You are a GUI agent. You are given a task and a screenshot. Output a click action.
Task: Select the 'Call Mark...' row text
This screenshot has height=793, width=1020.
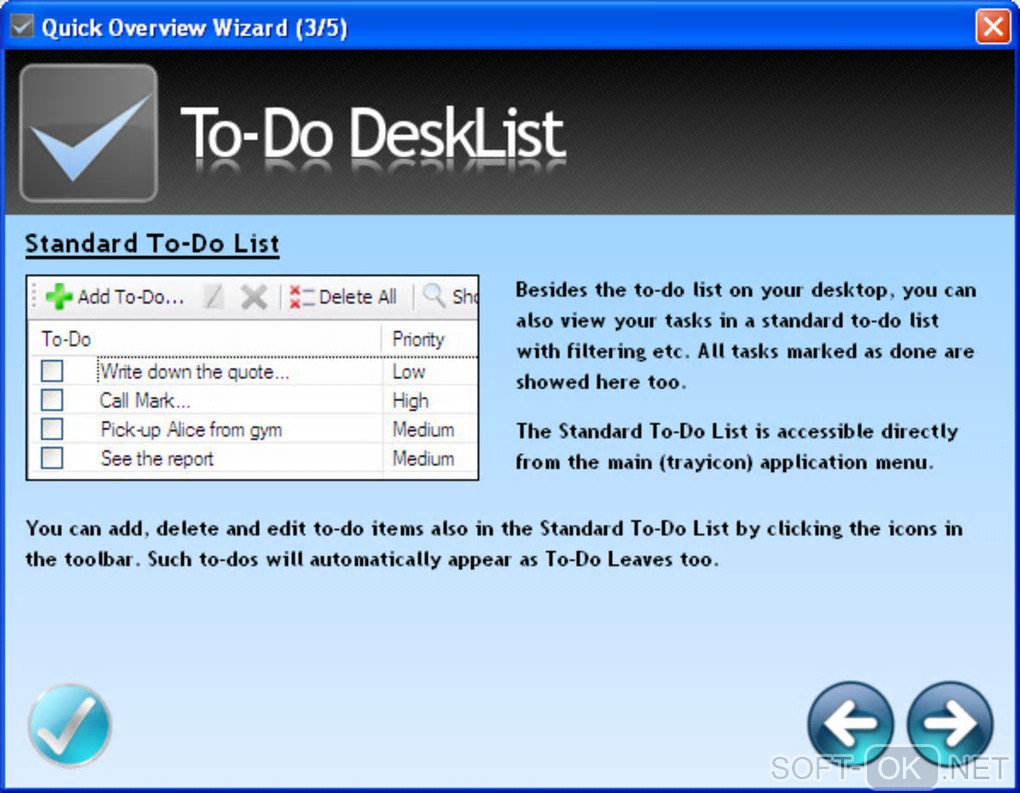pos(145,400)
